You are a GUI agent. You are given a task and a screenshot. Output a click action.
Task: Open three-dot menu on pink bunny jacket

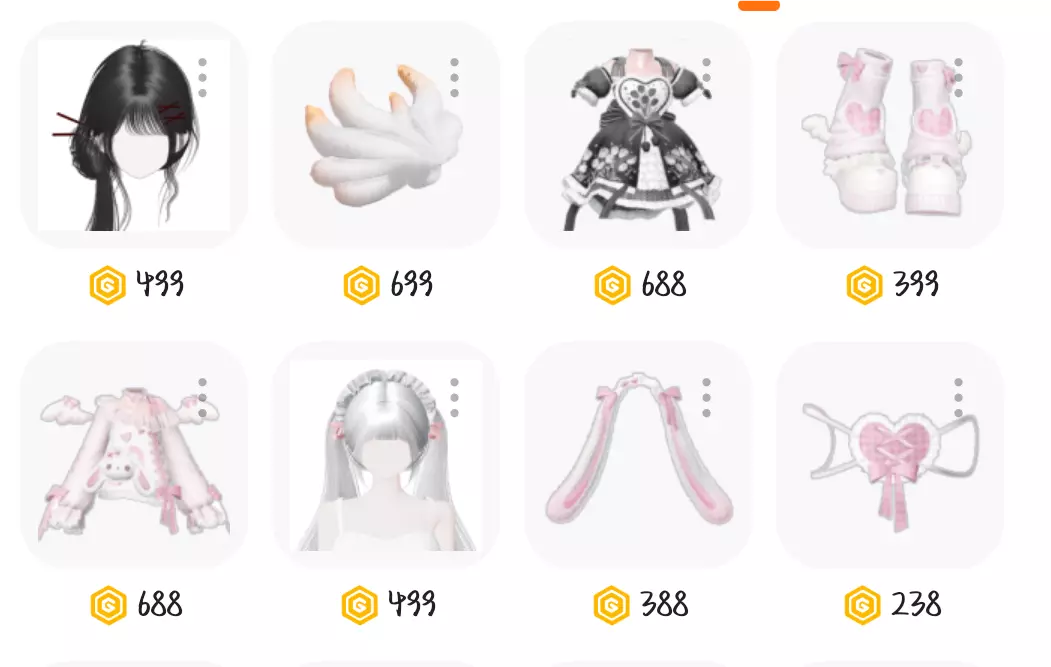[x=202, y=398]
